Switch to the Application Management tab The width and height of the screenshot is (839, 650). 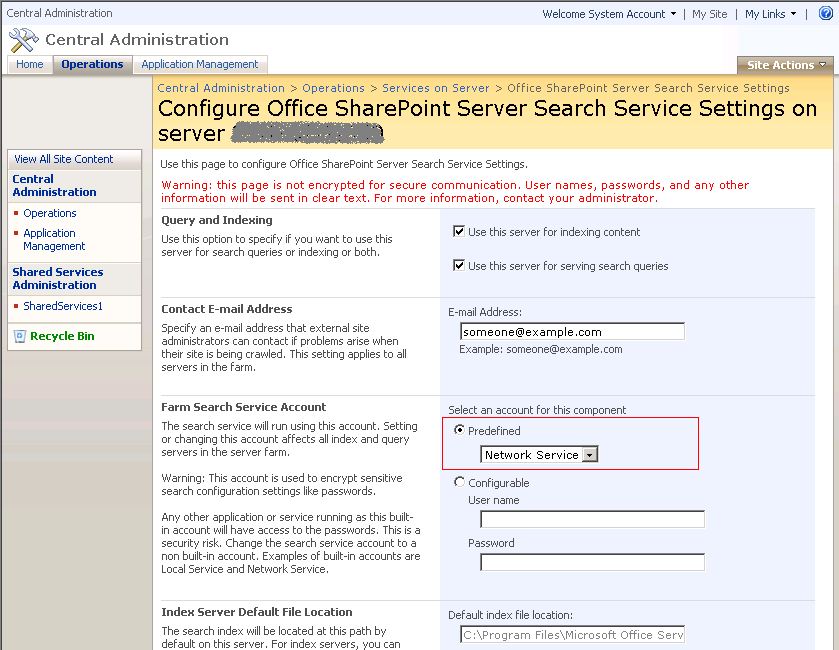[x=200, y=64]
